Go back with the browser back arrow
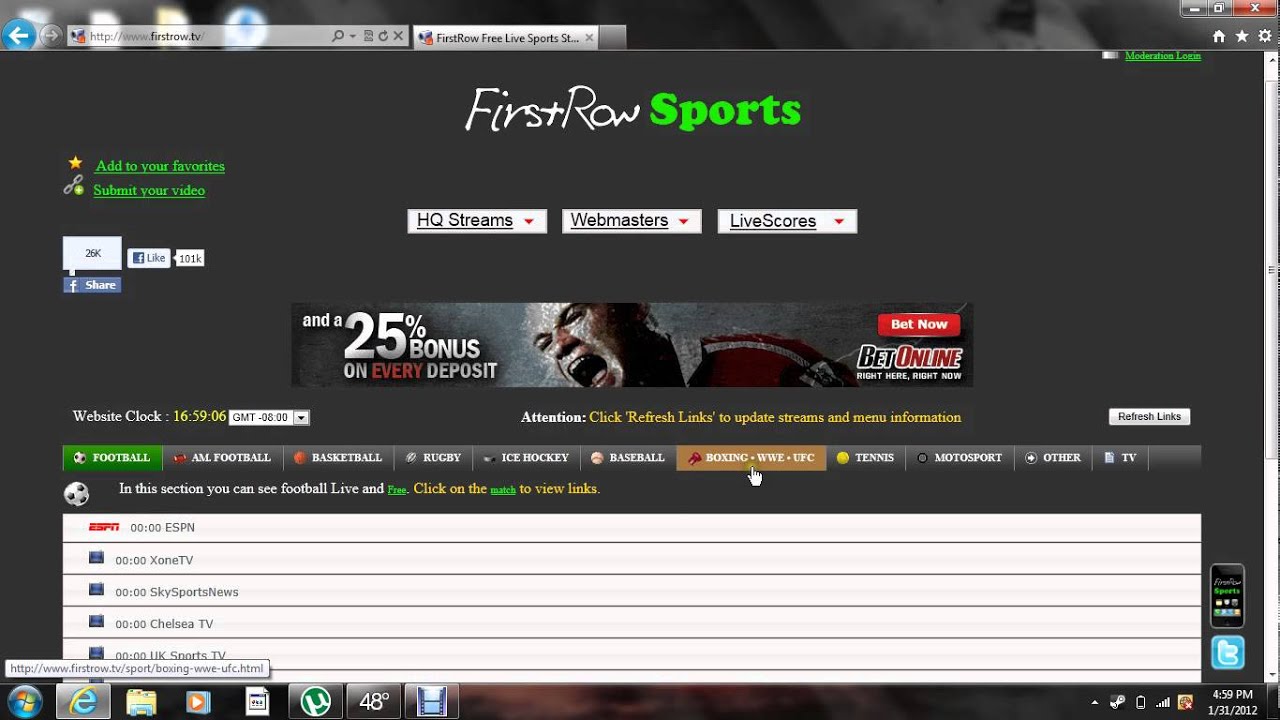1280x720 pixels. [17, 36]
